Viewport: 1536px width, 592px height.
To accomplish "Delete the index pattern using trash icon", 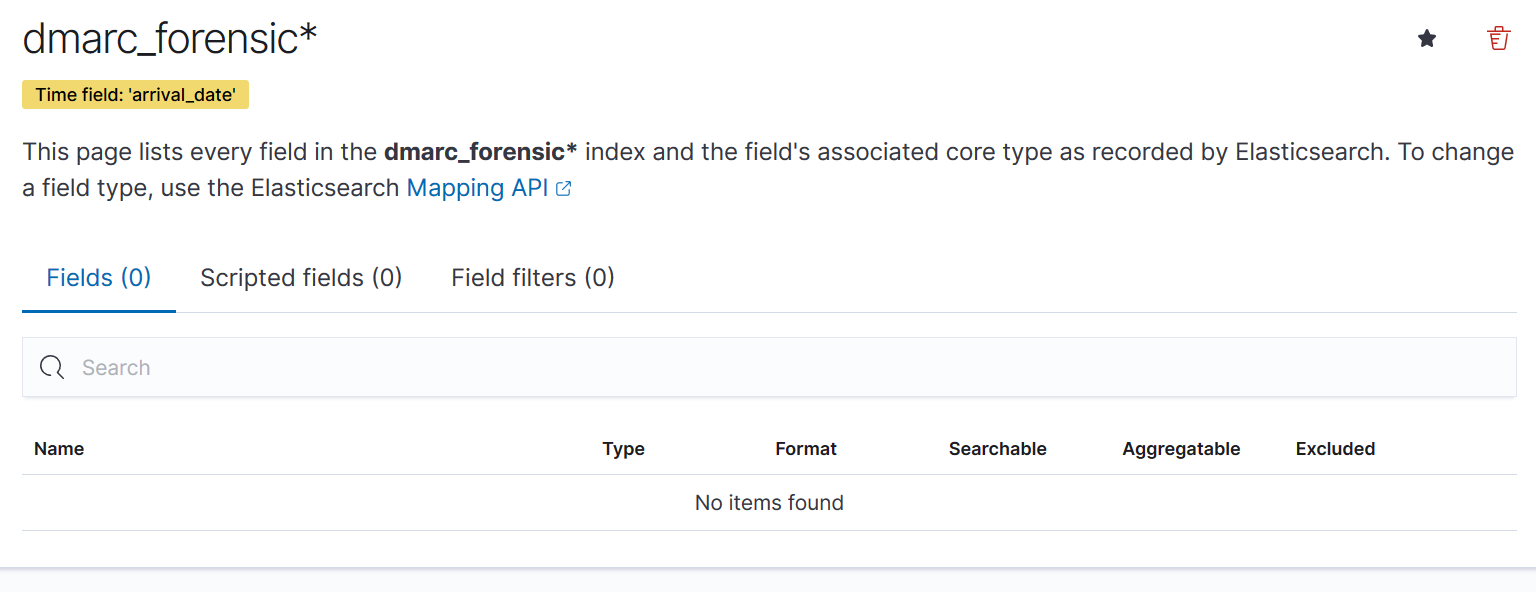I will tap(1498, 39).
